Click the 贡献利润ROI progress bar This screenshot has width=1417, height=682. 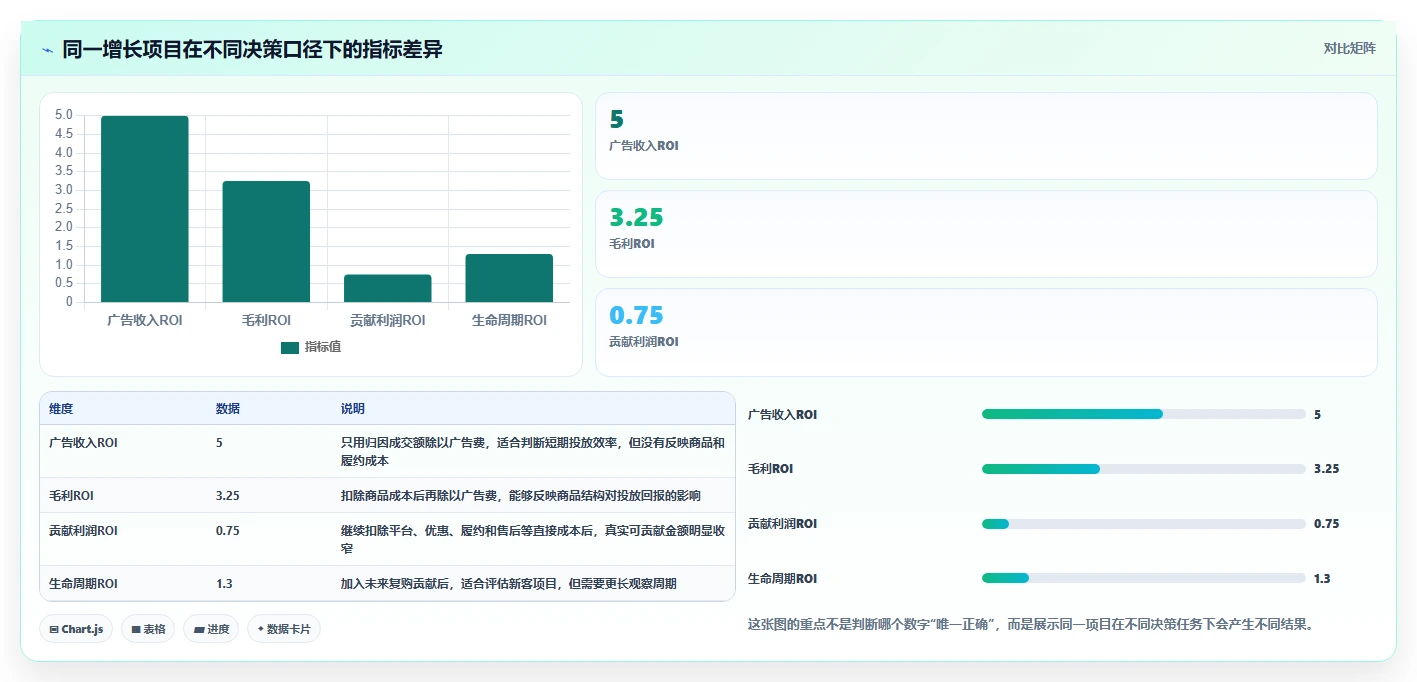(x=1144, y=524)
